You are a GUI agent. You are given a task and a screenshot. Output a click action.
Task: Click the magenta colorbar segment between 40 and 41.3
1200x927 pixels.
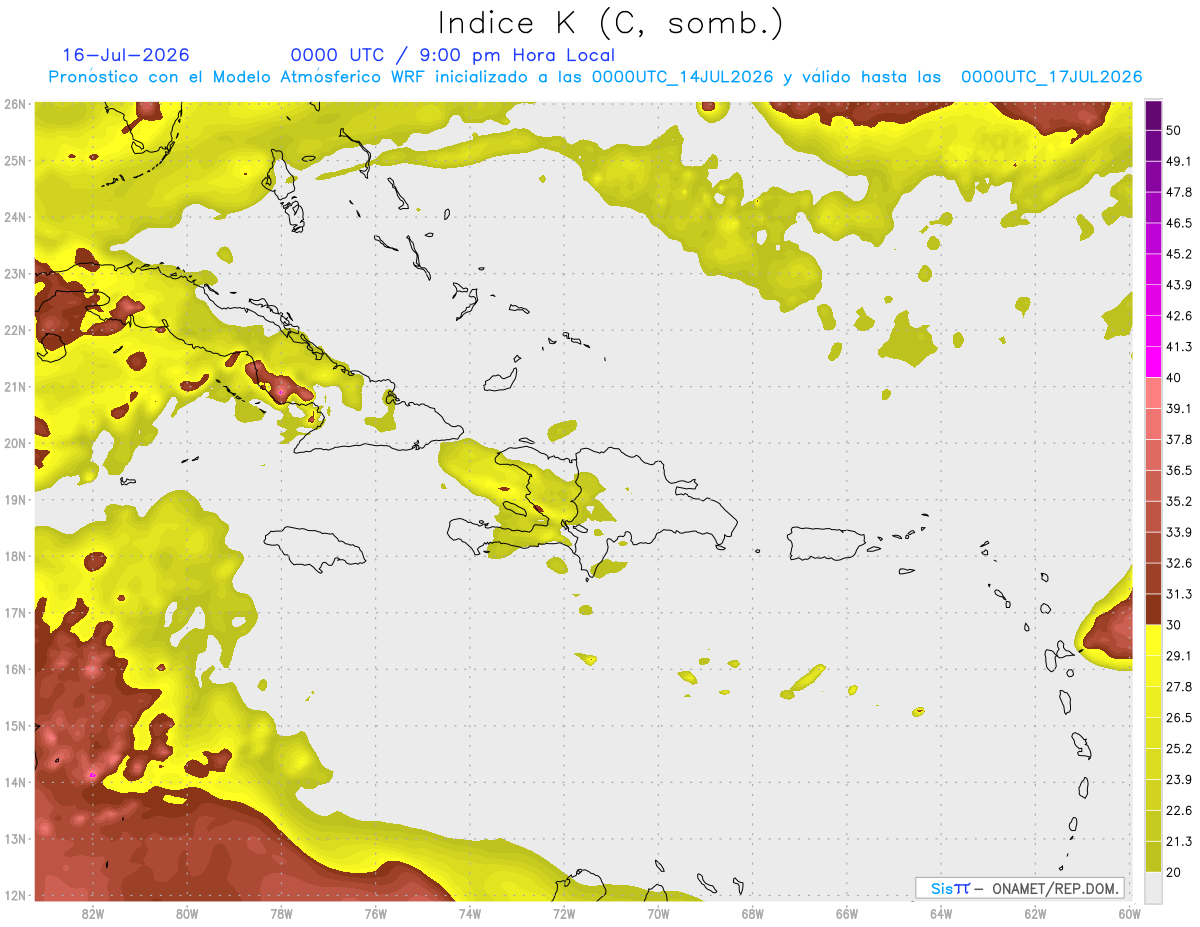[x=1153, y=361]
